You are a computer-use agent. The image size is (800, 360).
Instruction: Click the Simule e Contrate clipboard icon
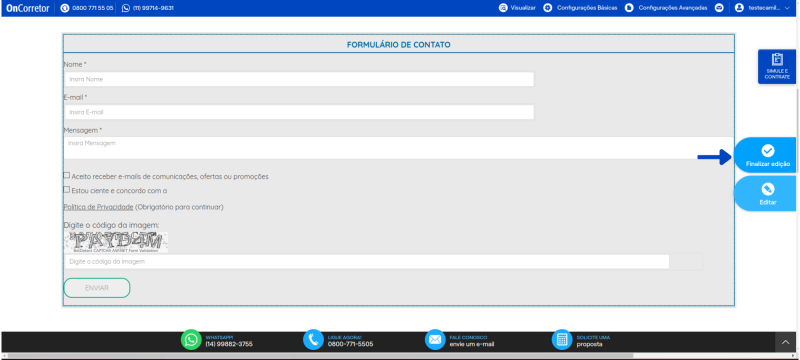point(777,60)
